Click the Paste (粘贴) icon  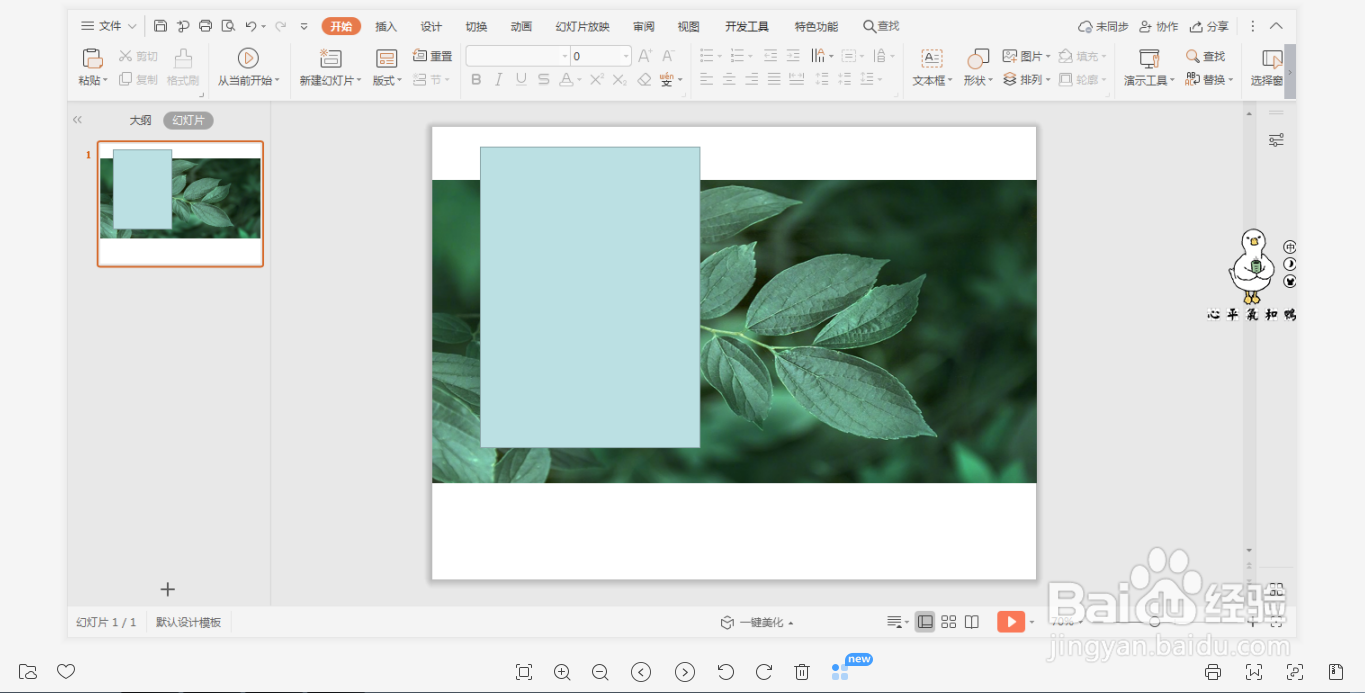pyautogui.click(x=92, y=59)
